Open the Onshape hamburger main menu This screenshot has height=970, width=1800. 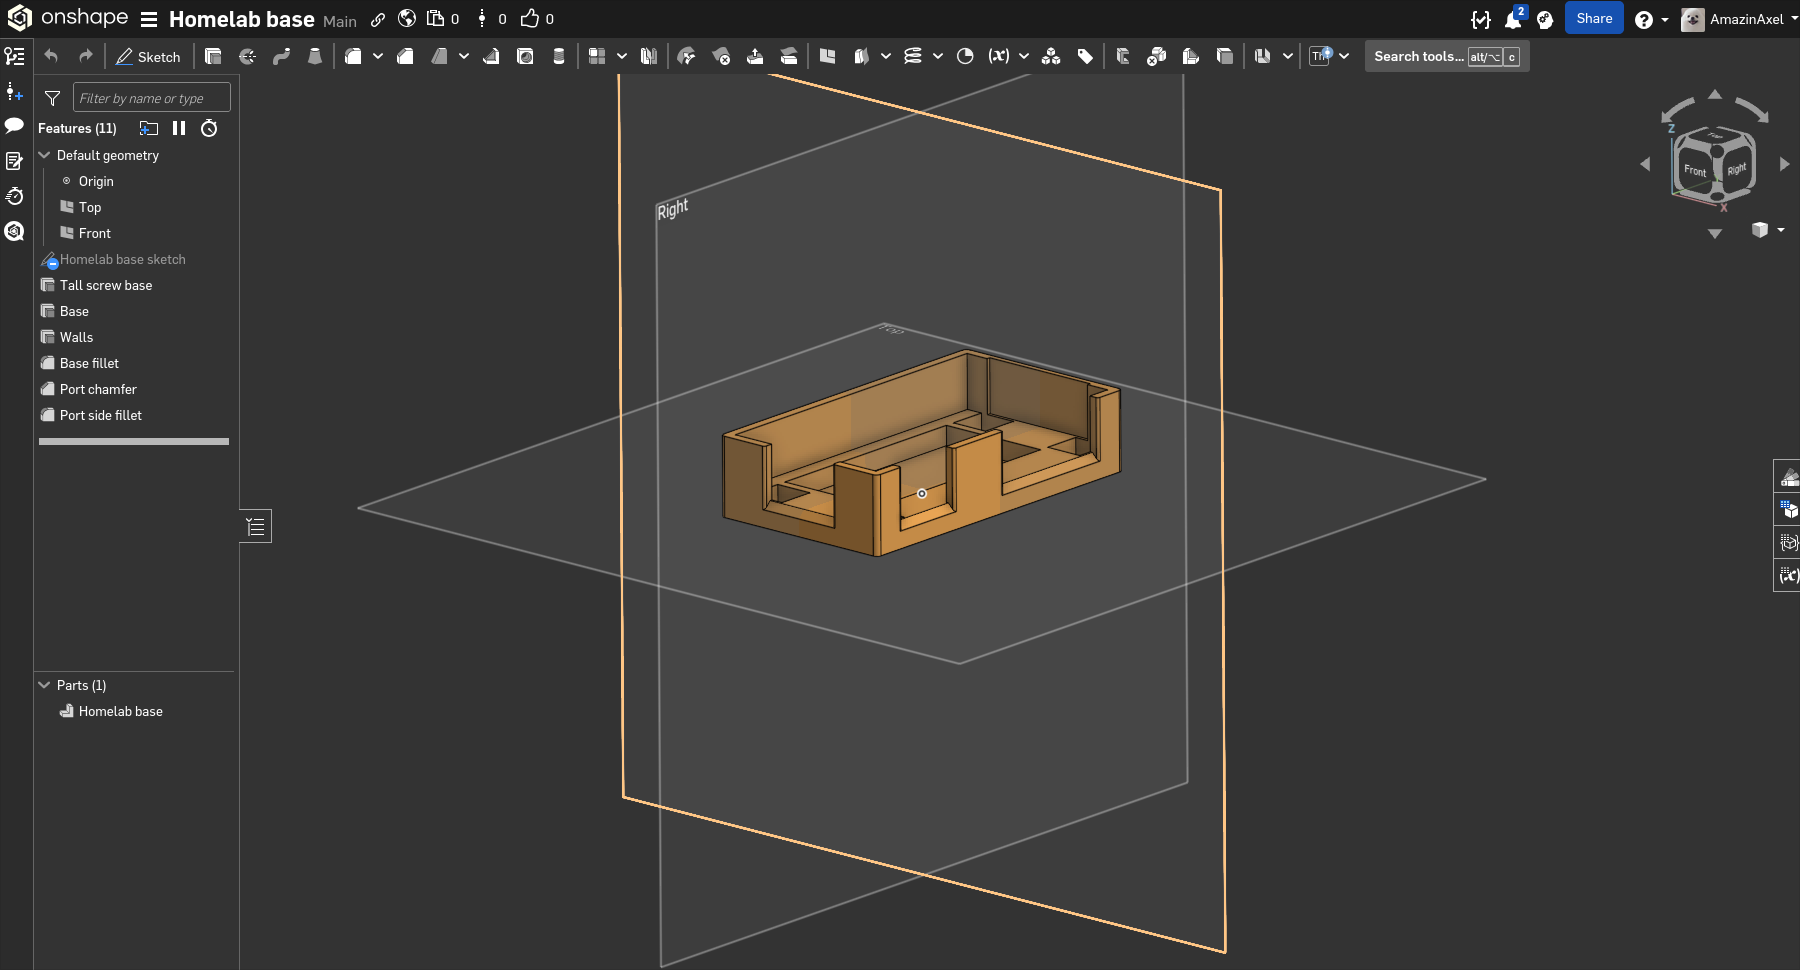pyautogui.click(x=149, y=20)
